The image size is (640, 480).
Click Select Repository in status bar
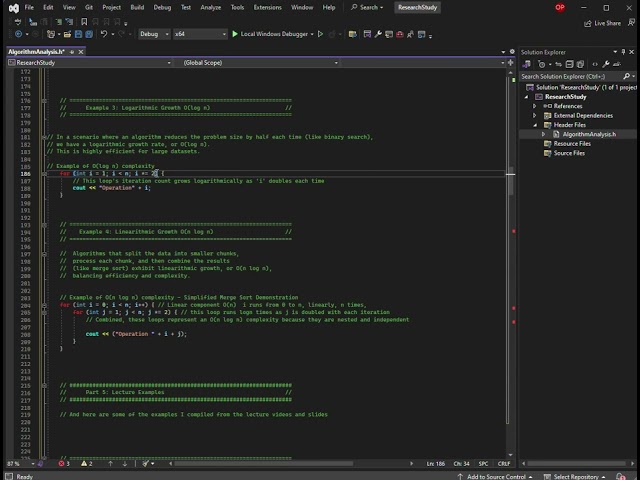tap(576, 476)
